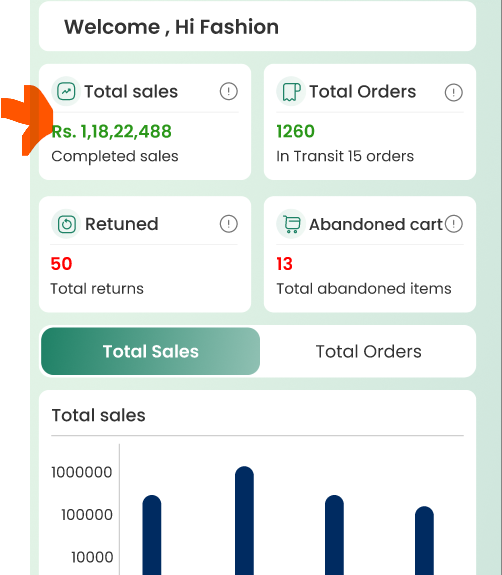
Task: Click the Rs. 1,18,22,488 sales amount
Action: pos(111,131)
